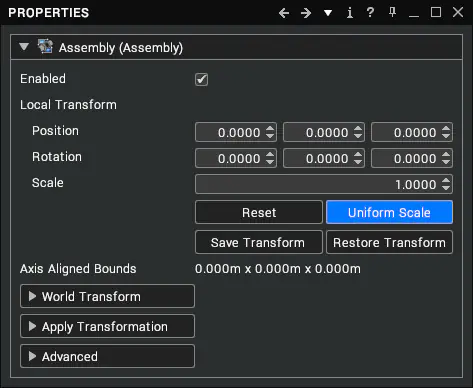
Task: Click Save Transform
Action: coord(259,242)
